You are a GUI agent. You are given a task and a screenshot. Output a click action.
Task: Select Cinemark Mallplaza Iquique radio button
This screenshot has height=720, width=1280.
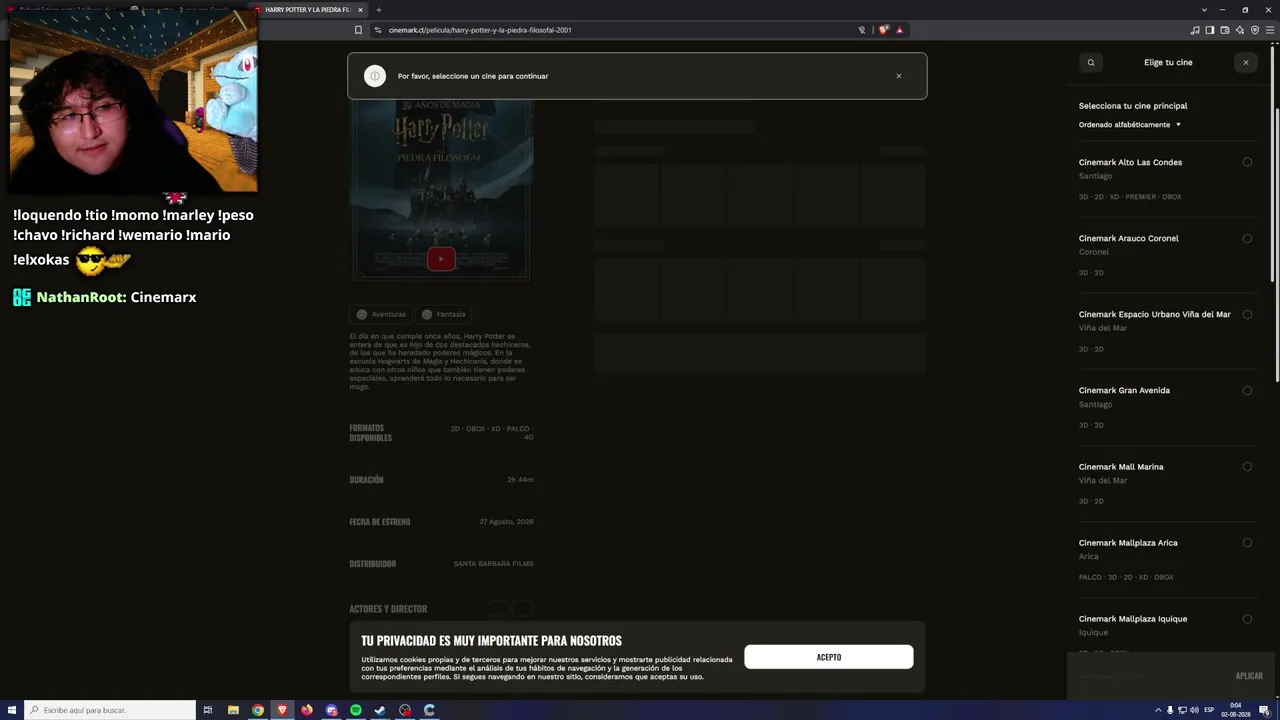pos(1247,619)
